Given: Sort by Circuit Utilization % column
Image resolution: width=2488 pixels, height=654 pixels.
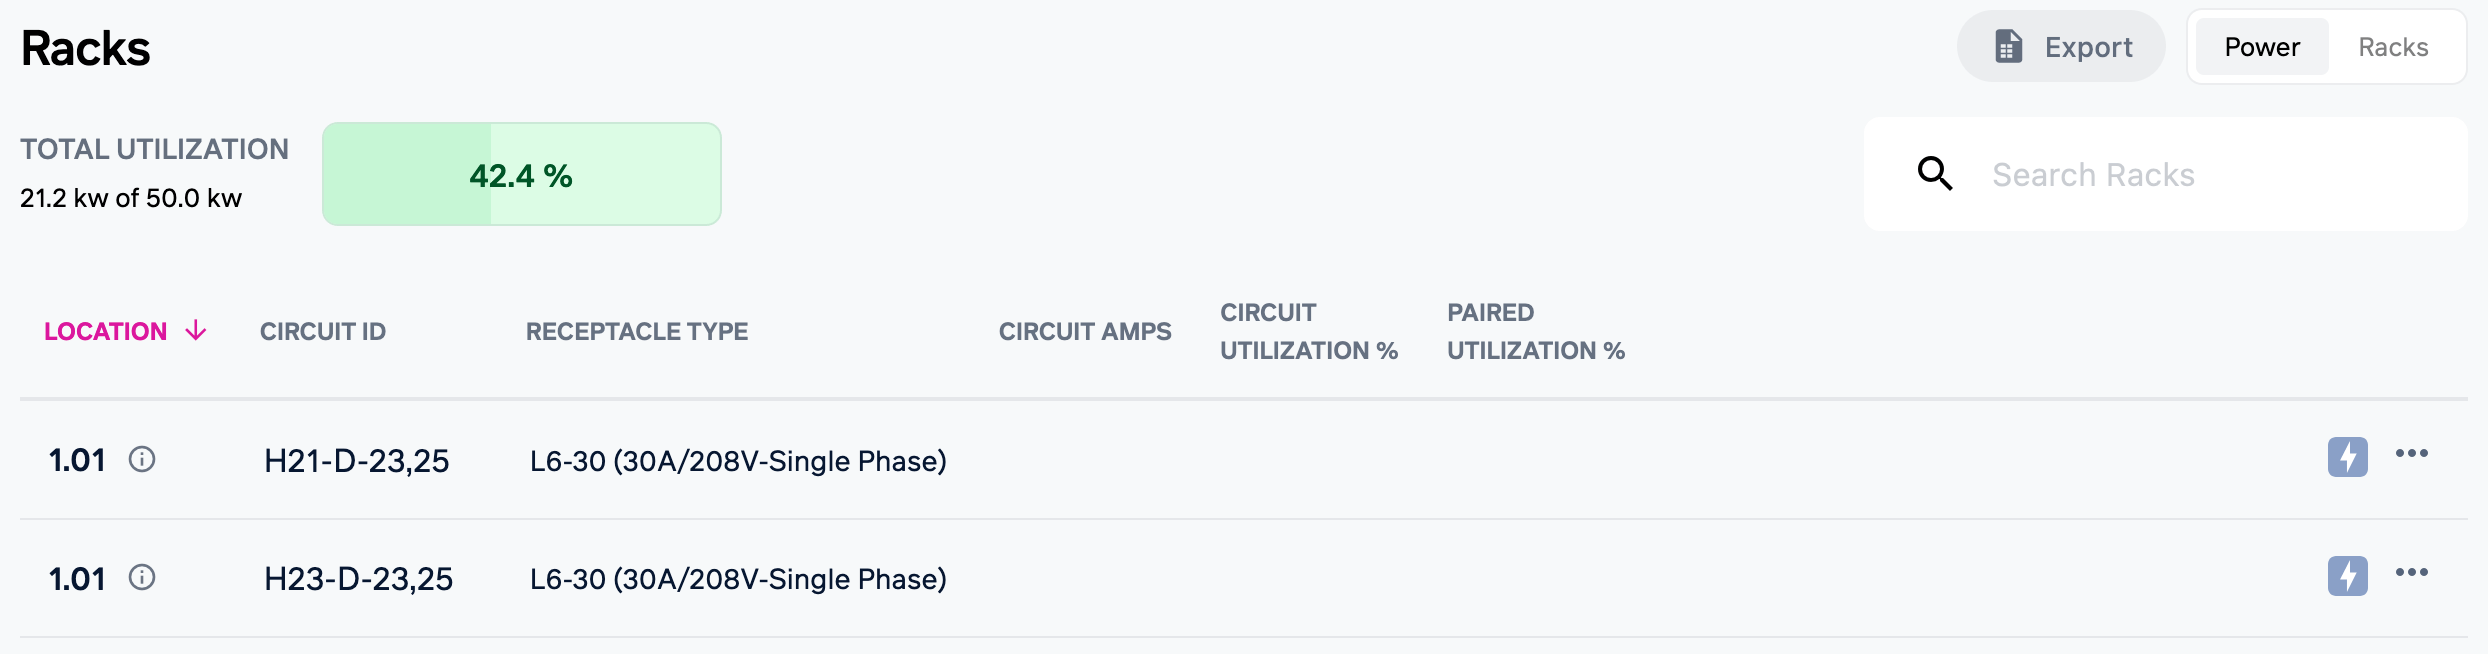Looking at the screenshot, I should click(x=1308, y=332).
